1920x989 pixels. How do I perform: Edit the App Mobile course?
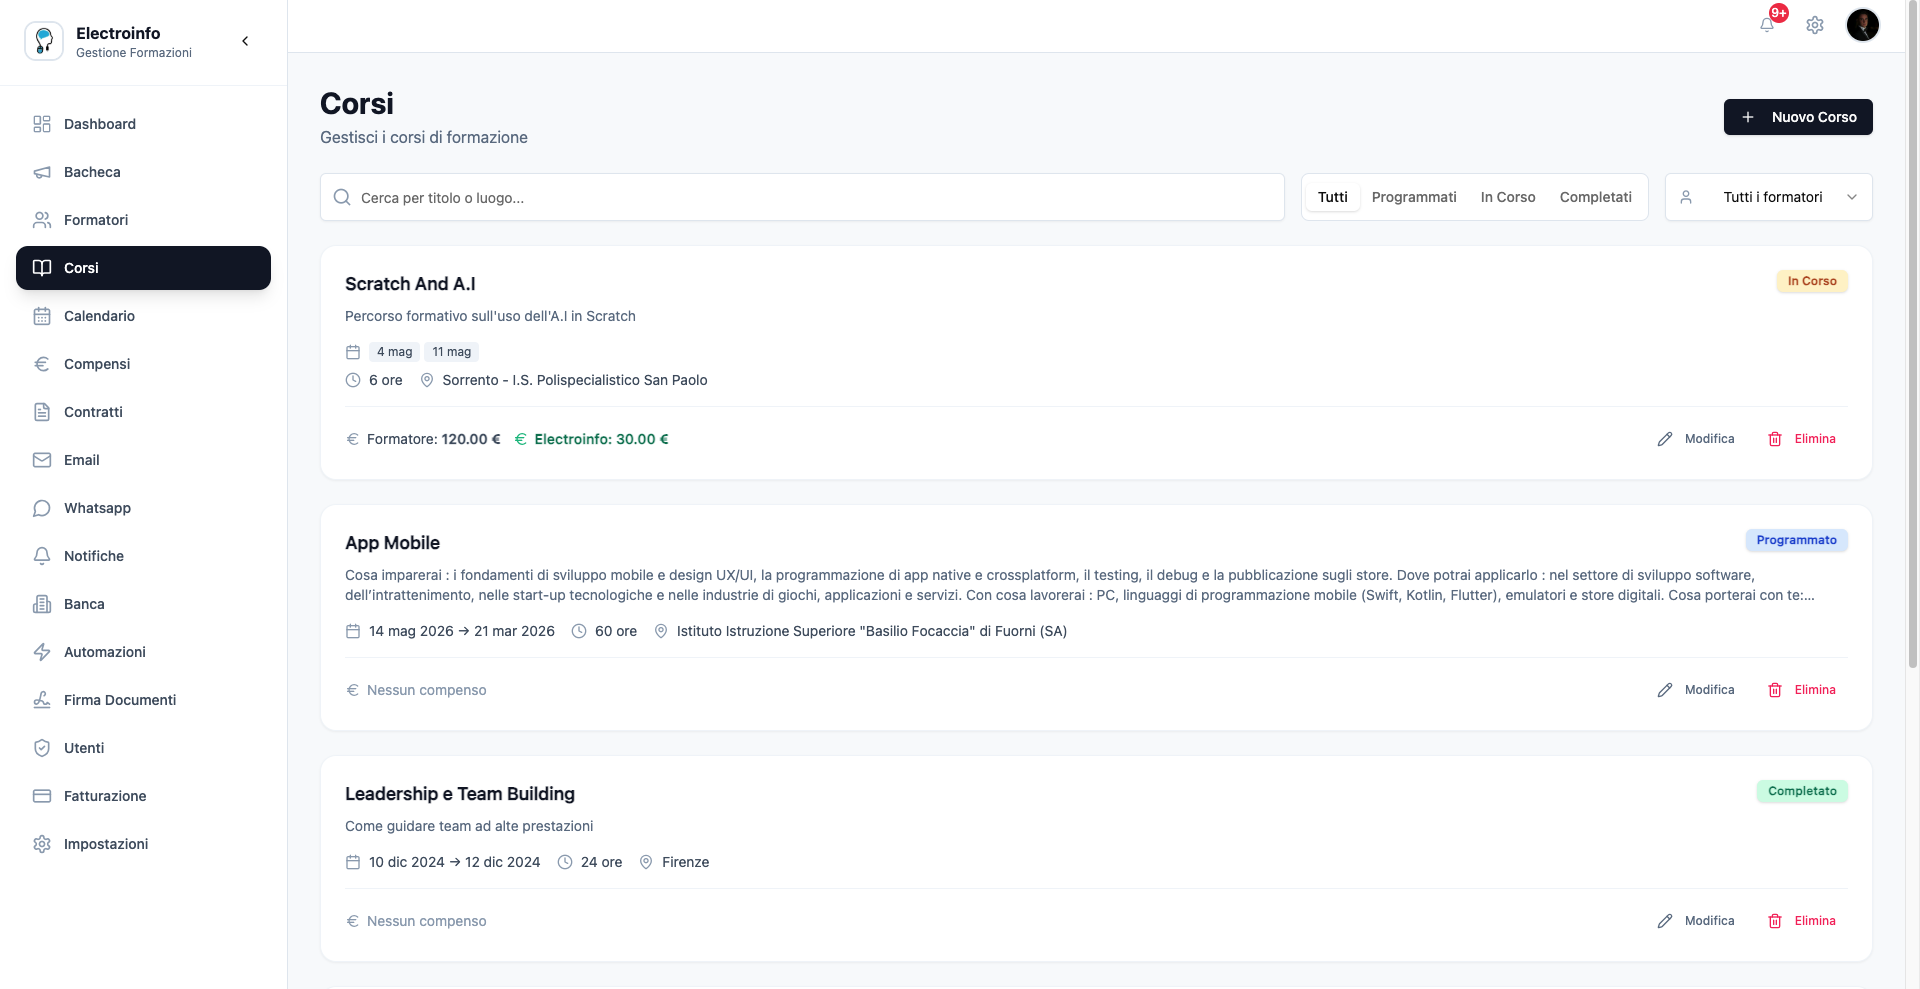(x=1696, y=690)
